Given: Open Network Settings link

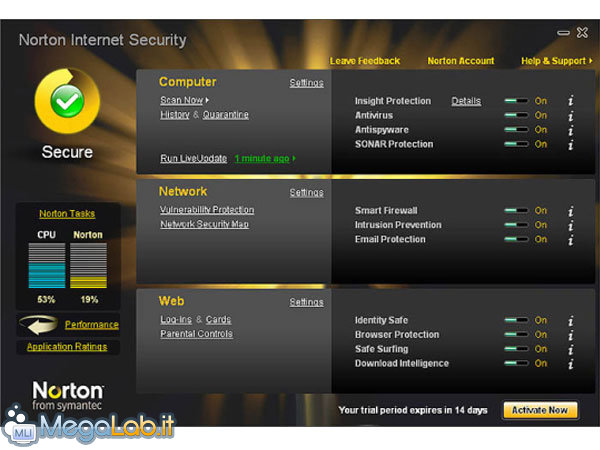Looking at the screenshot, I should click(x=307, y=192).
